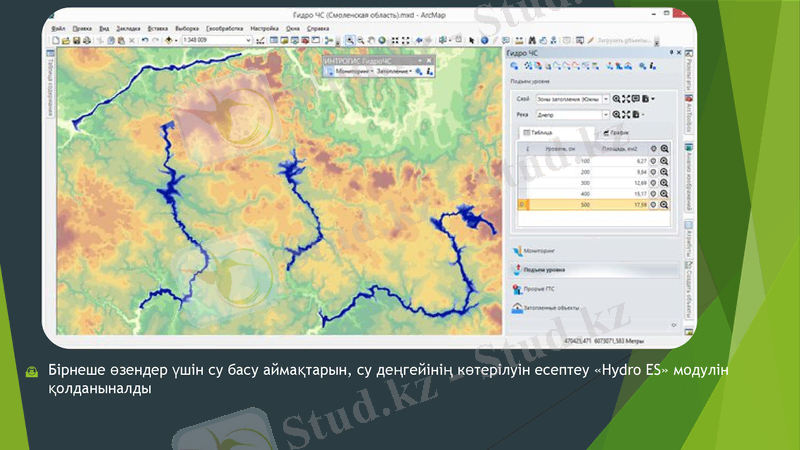The image size is (800, 450).
Task: Click the Full Extent globe icon
Action: [x=382, y=40]
